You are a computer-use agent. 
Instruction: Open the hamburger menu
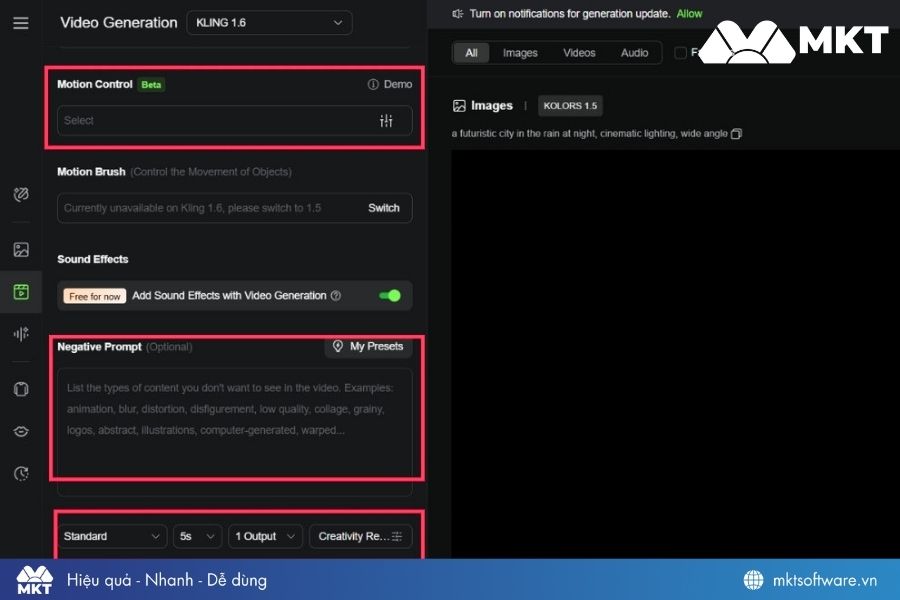[20, 23]
